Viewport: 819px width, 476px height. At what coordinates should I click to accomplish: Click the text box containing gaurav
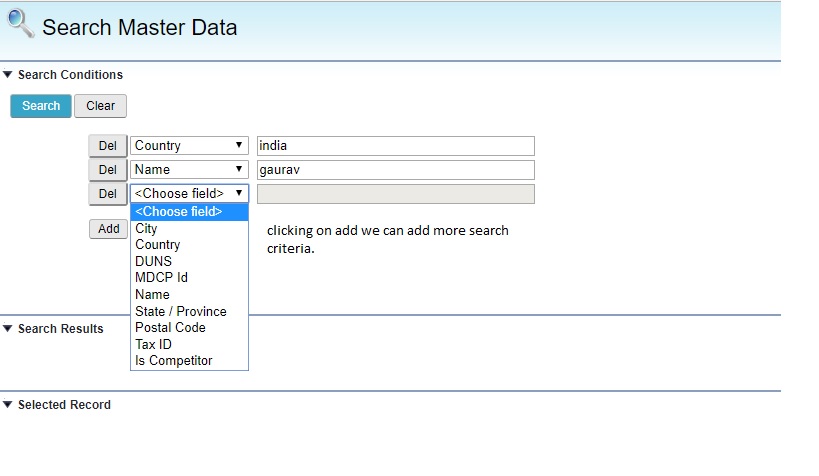point(395,170)
